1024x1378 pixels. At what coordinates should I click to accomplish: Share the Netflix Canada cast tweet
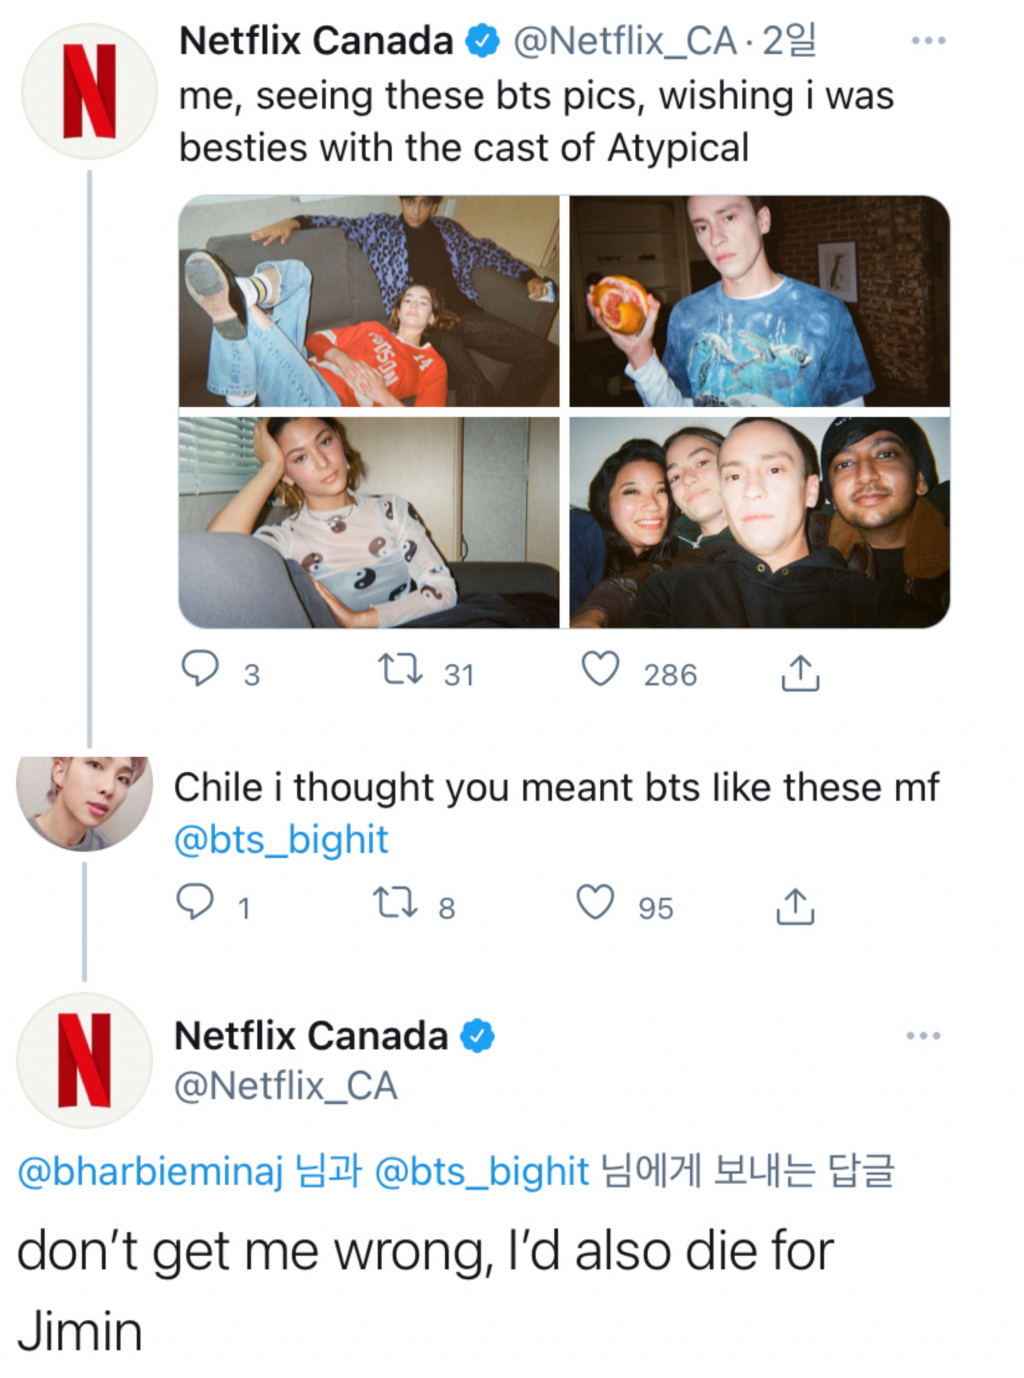click(x=800, y=673)
